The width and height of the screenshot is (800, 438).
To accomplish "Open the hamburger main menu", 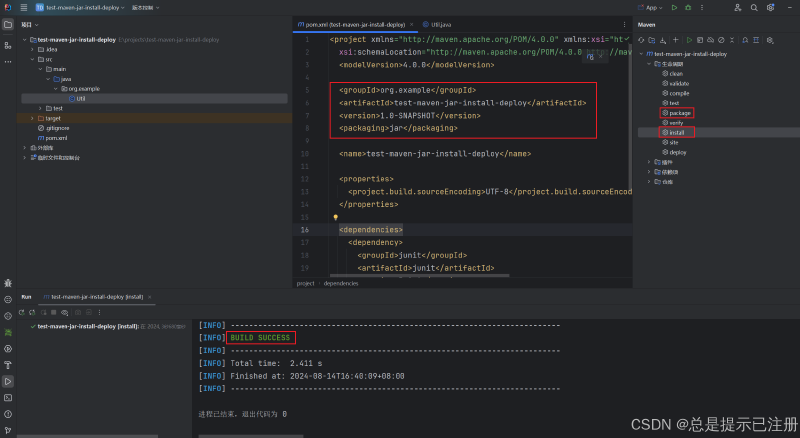I will coord(23,8).
